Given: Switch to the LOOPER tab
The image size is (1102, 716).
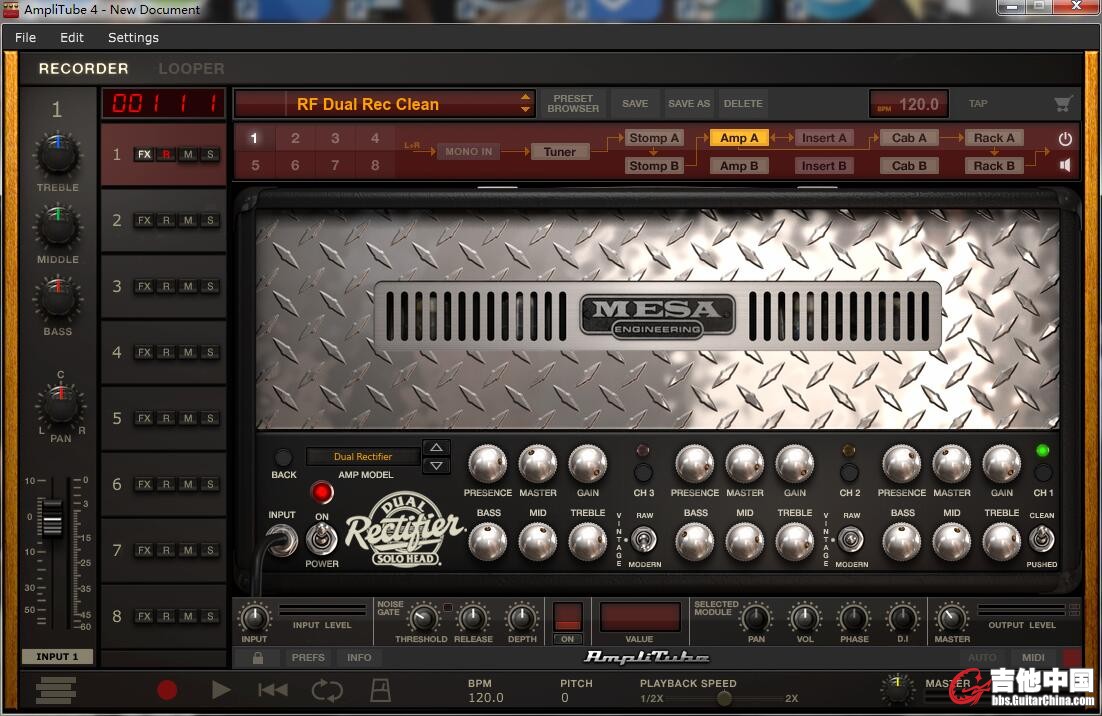Looking at the screenshot, I should click(x=191, y=69).
